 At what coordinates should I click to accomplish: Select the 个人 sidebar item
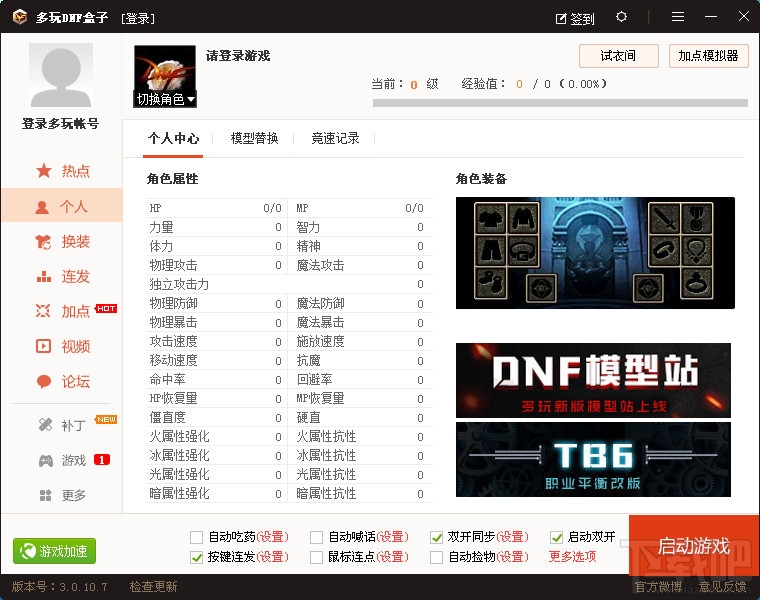pyautogui.click(x=63, y=205)
